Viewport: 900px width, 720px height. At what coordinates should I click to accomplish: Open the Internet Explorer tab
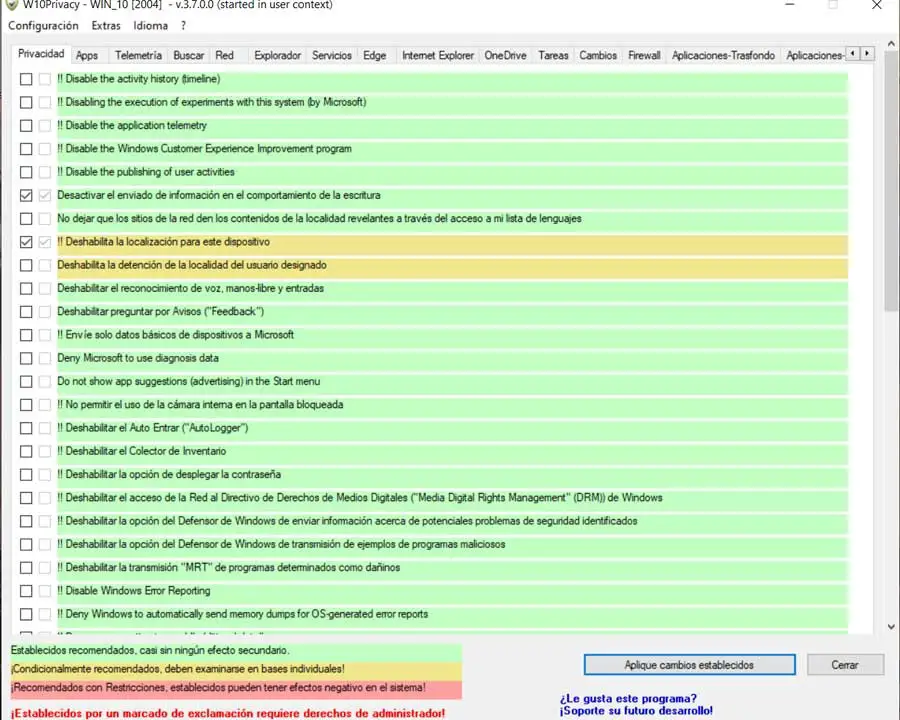438,56
